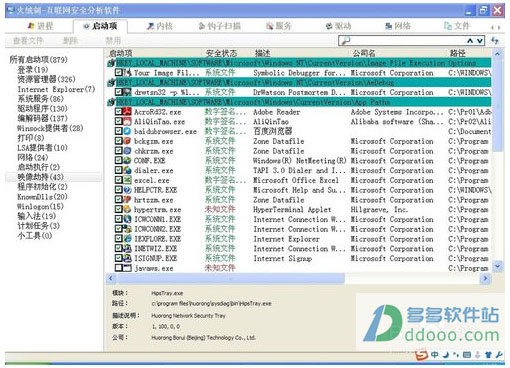Click the INETWIZ.EXE icon
Viewport: 510px width, 368px height.
click(127, 248)
